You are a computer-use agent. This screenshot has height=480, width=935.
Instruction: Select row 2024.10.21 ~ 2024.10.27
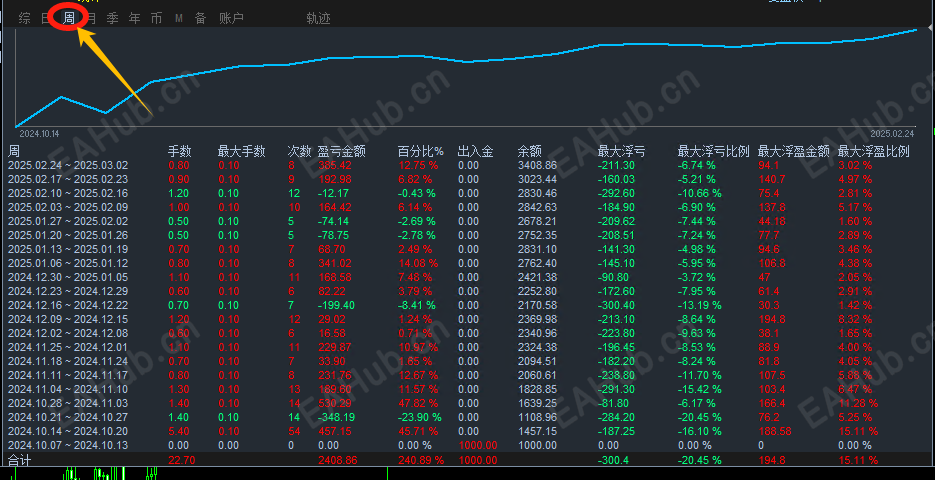(468, 417)
